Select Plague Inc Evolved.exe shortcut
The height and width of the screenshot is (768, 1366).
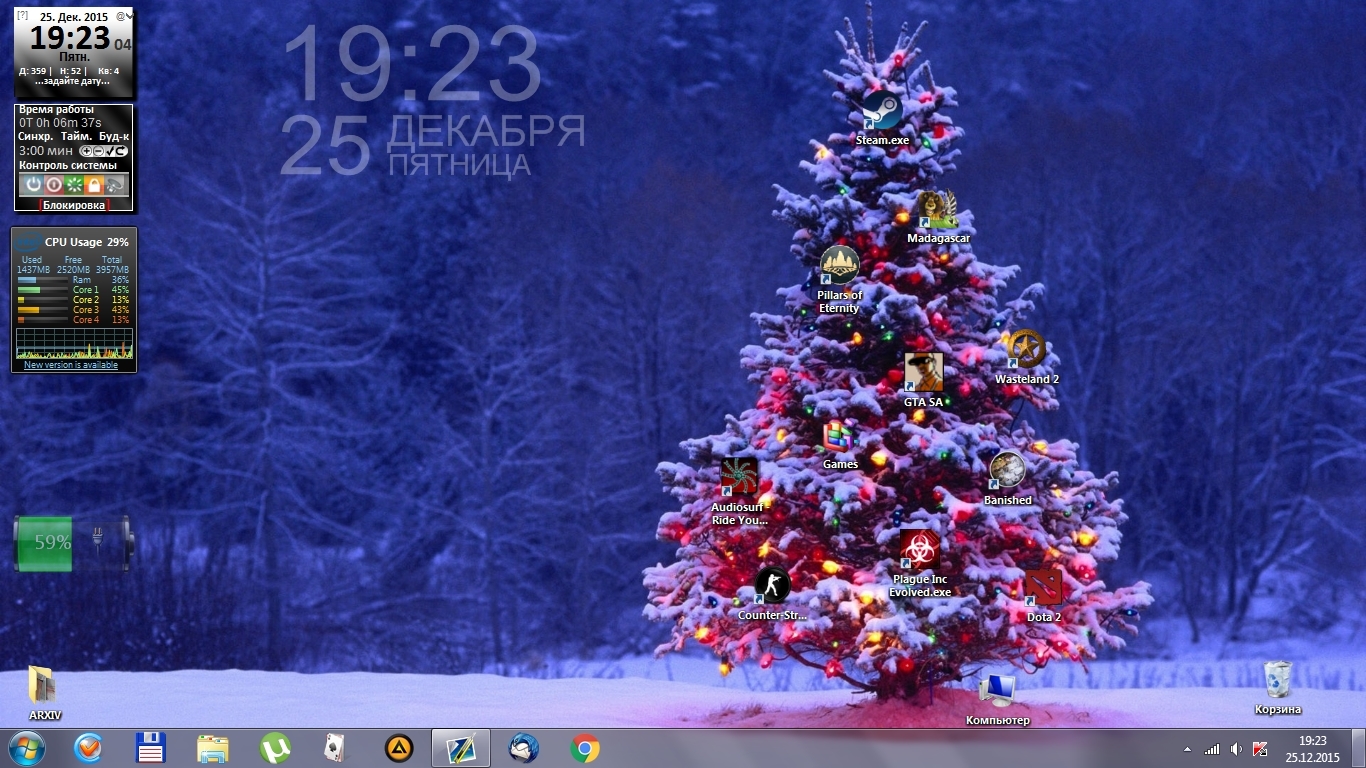pyautogui.click(x=919, y=564)
